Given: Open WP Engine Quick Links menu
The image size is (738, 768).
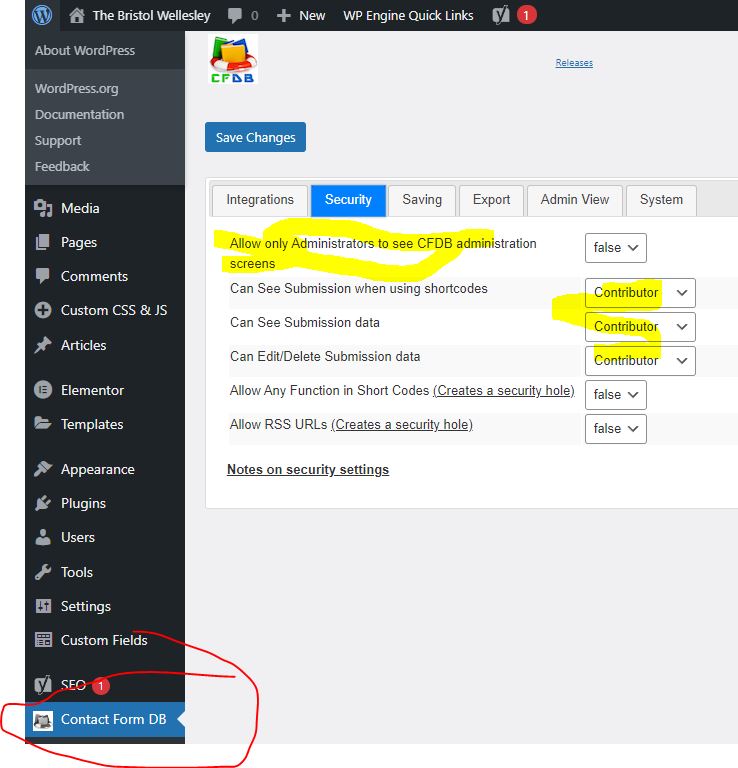Looking at the screenshot, I should [x=408, y=16].
